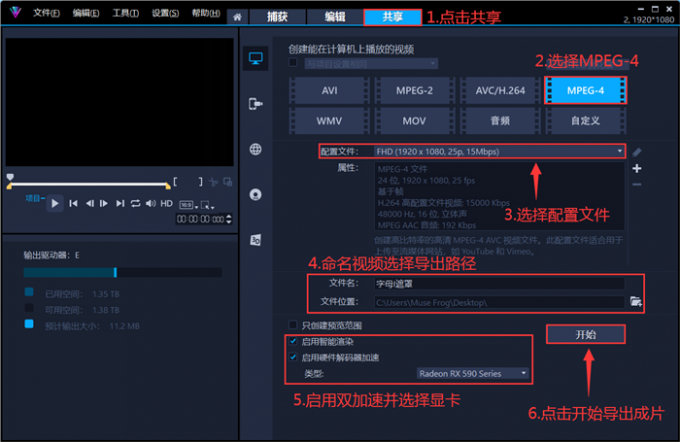Click the timecode stepper arrows
680x442 pixels.
[229, 219]
